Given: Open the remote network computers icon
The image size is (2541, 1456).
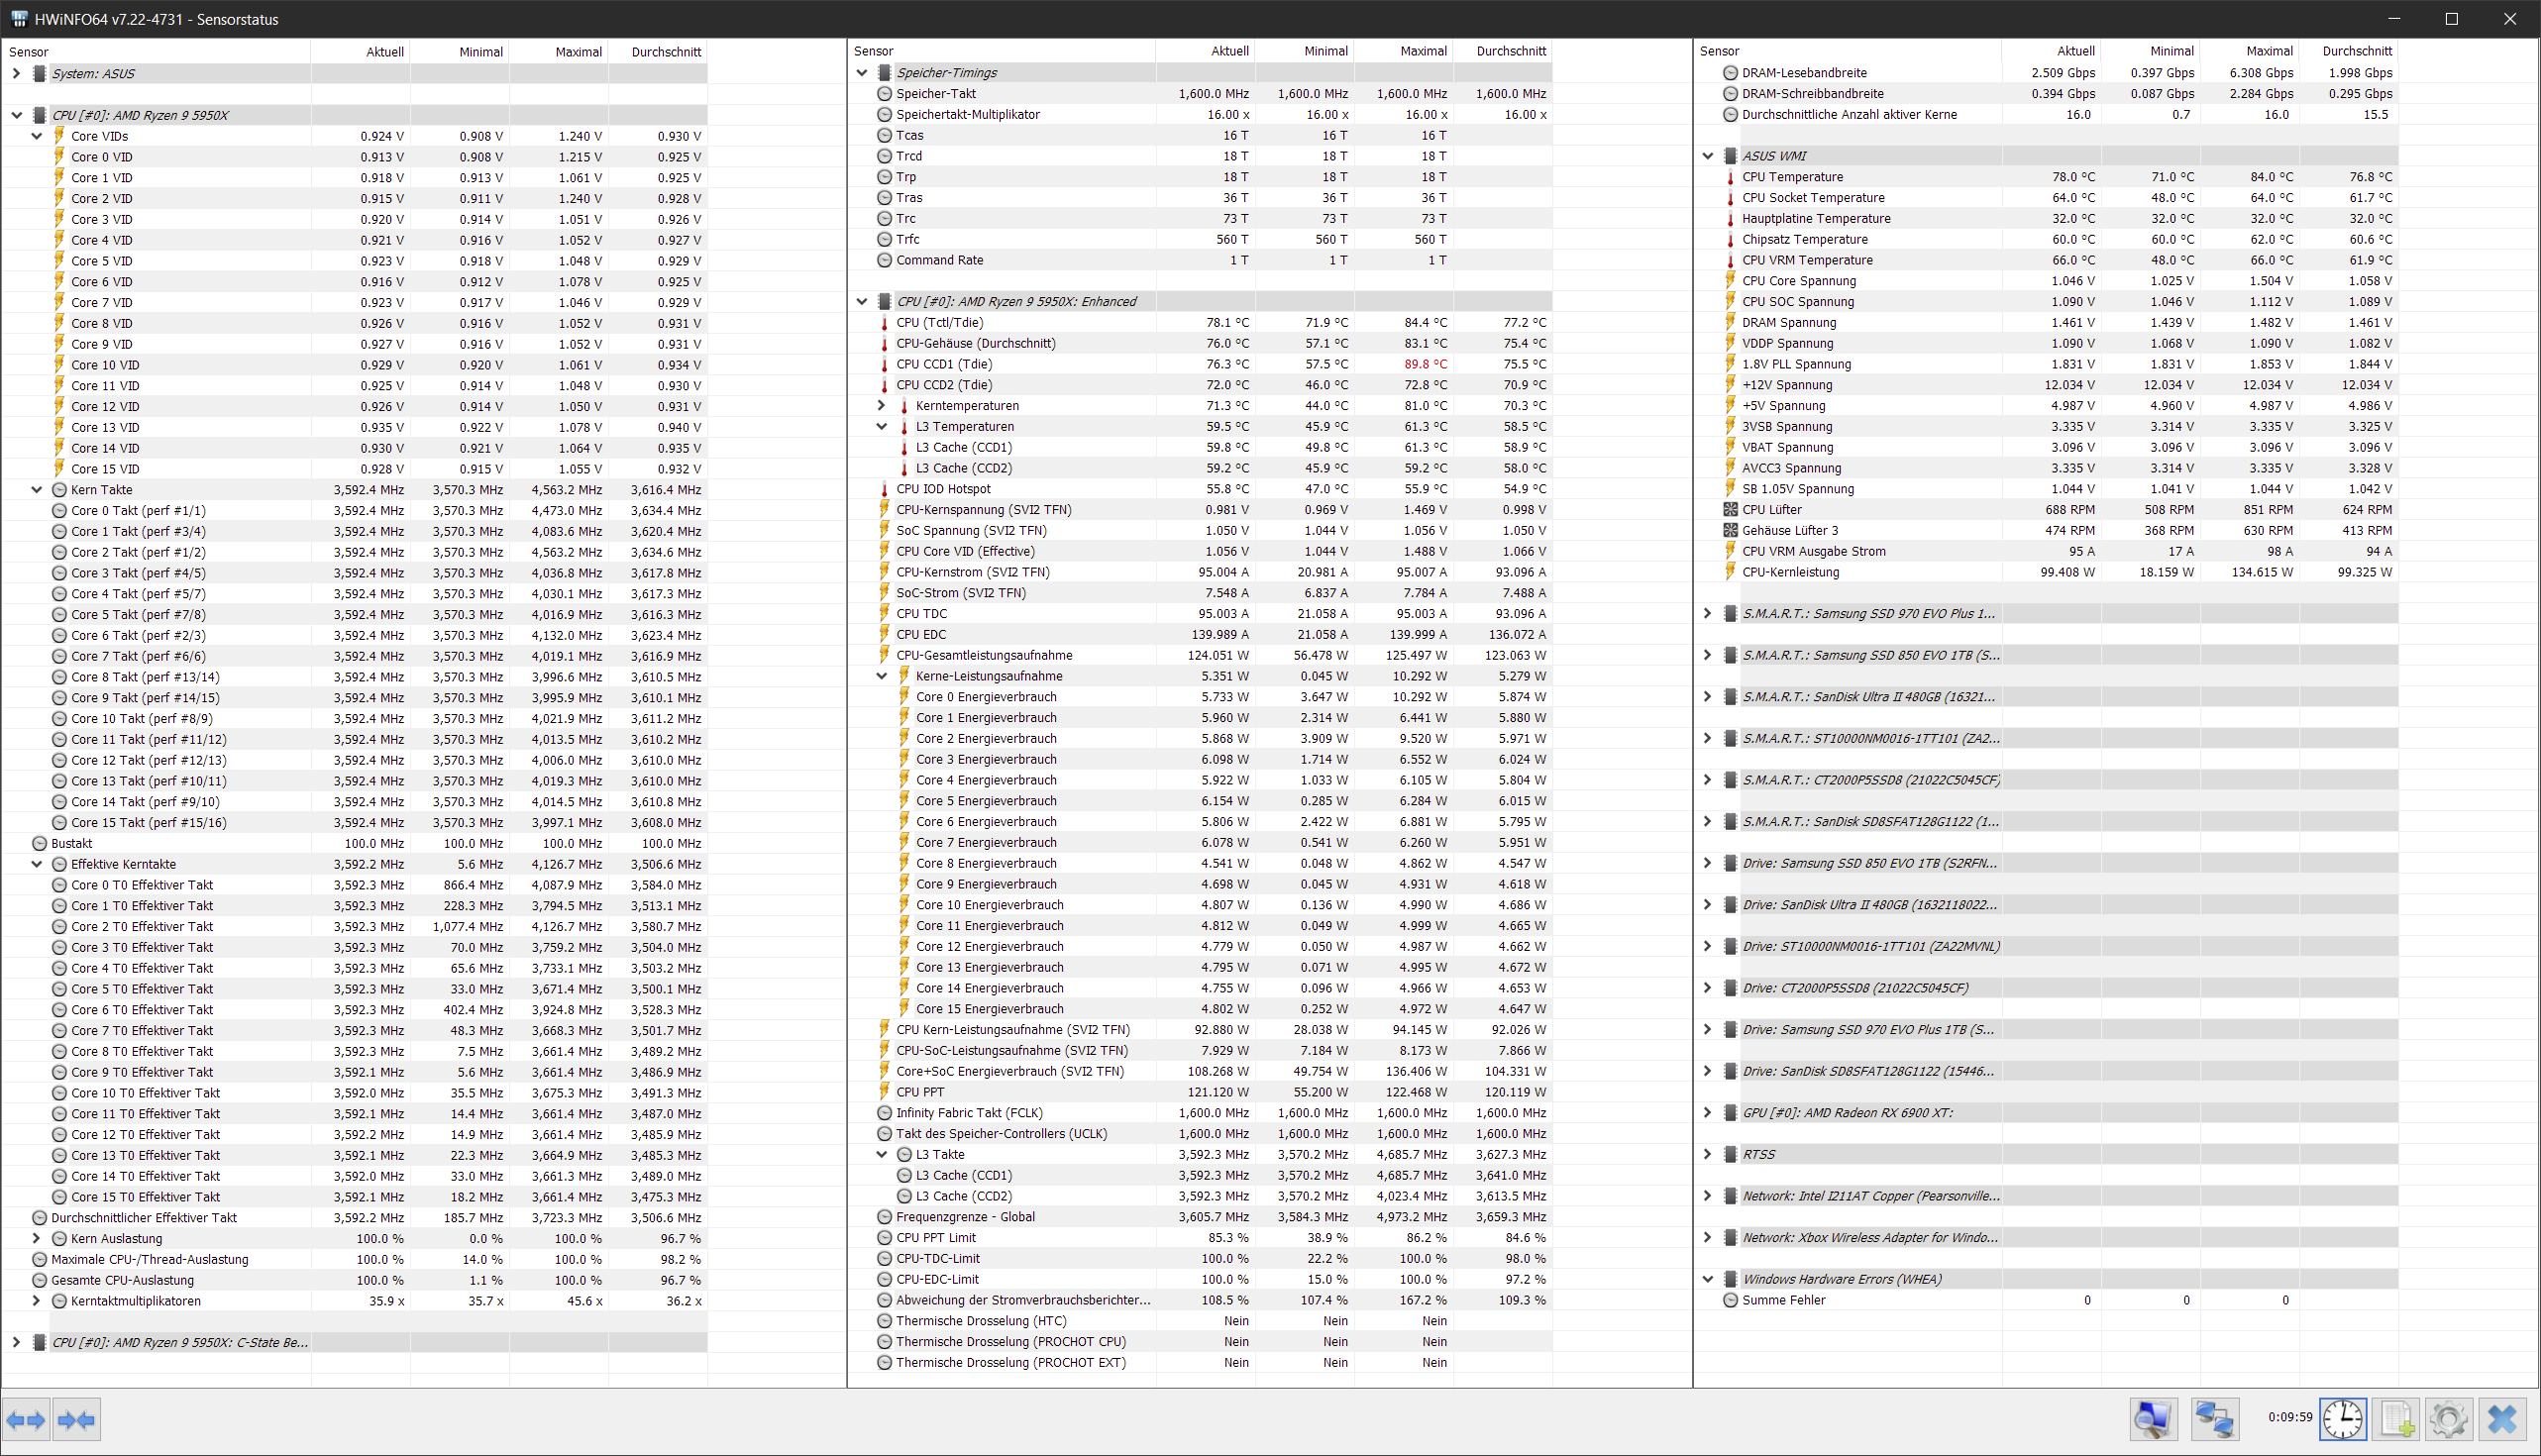Looking at the screenshot, I should click(x=2214, y=1420).
